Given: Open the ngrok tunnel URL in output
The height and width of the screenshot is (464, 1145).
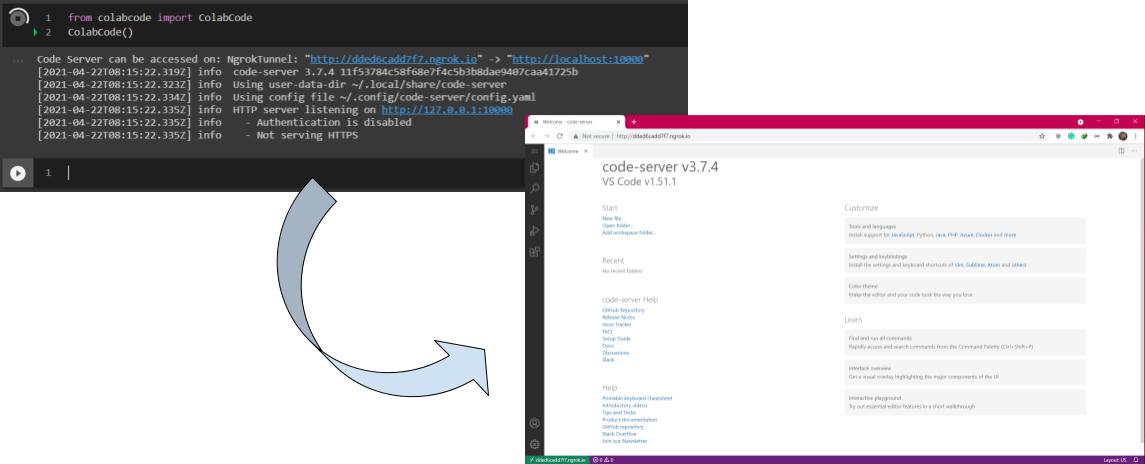Looking at the screenshot, I should click(394, 58).
